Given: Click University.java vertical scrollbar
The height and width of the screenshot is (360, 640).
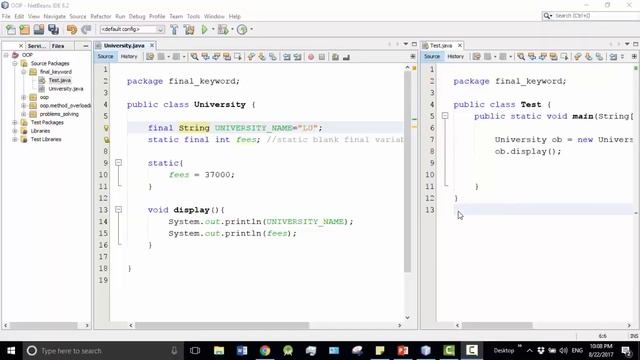Looking at the screenshot, I should tap(407, 171).
